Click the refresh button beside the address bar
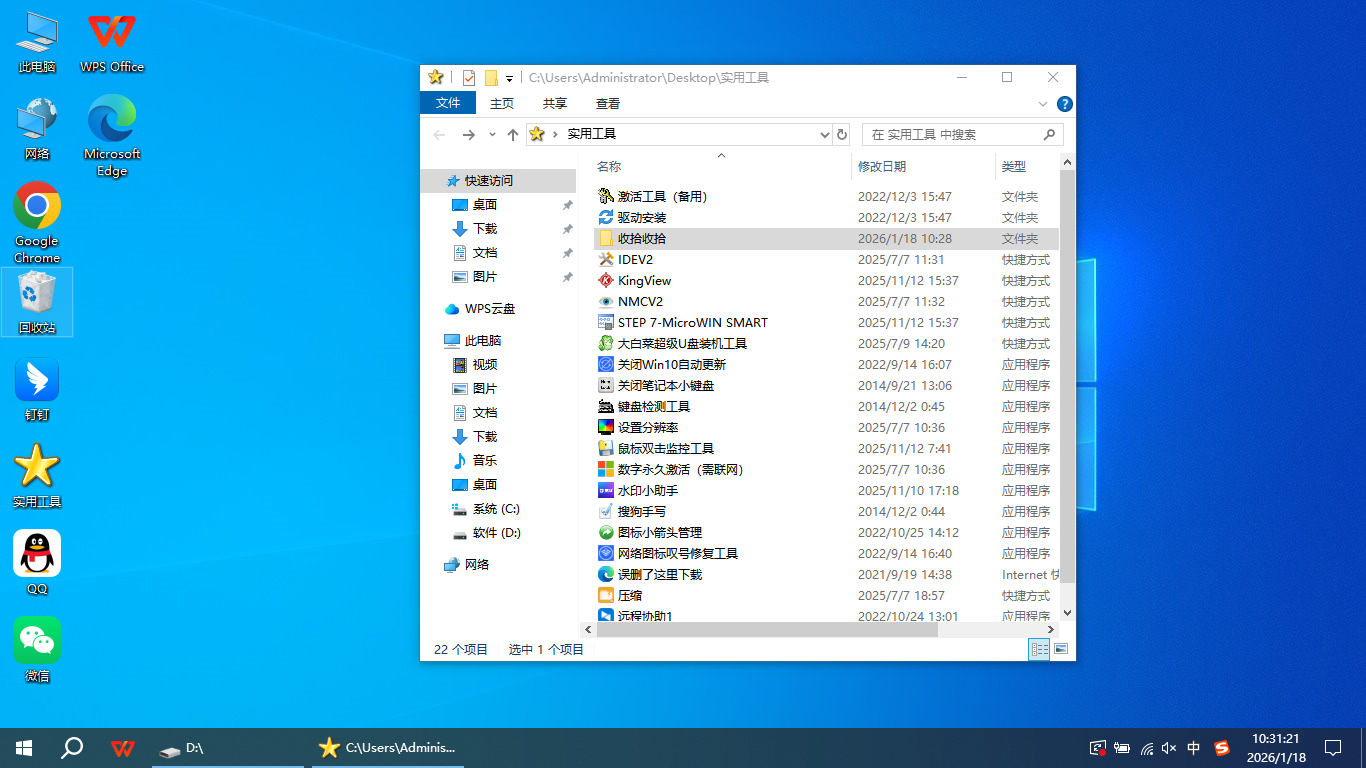The height and width of the screenshot is (768, 1366). 842,134
